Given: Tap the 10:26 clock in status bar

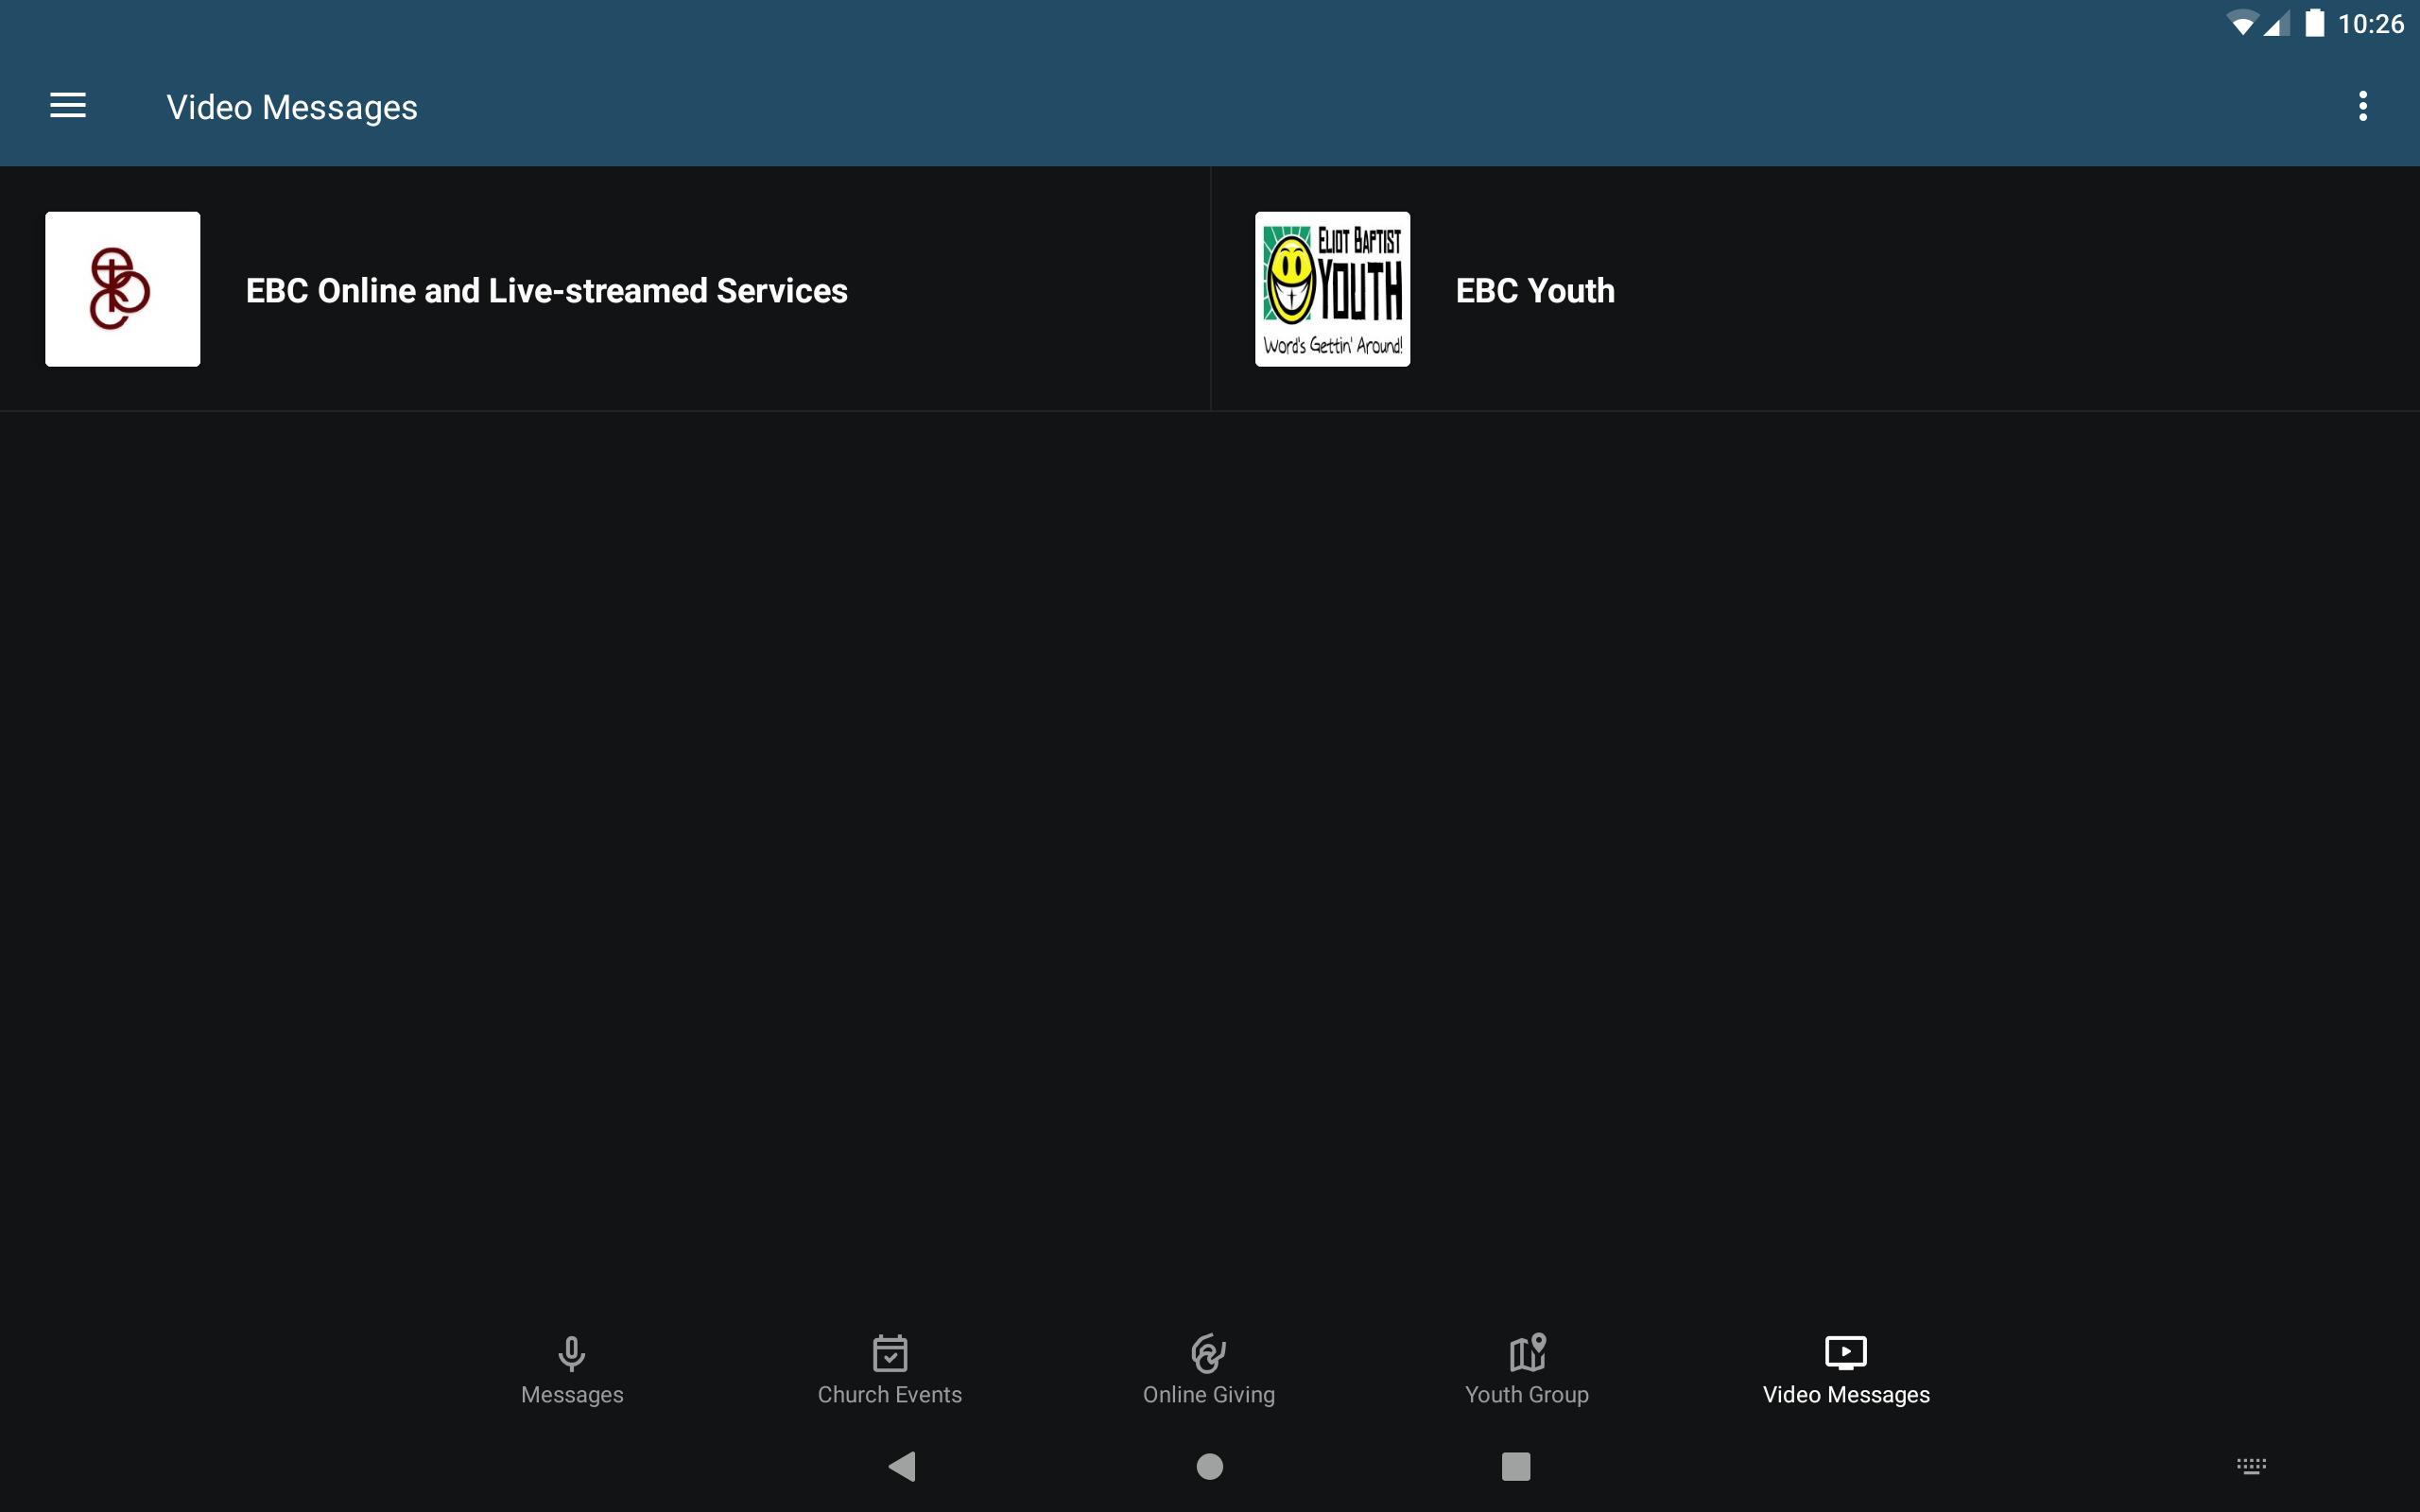Looking at the screenshot, I should click(2370, 24).
